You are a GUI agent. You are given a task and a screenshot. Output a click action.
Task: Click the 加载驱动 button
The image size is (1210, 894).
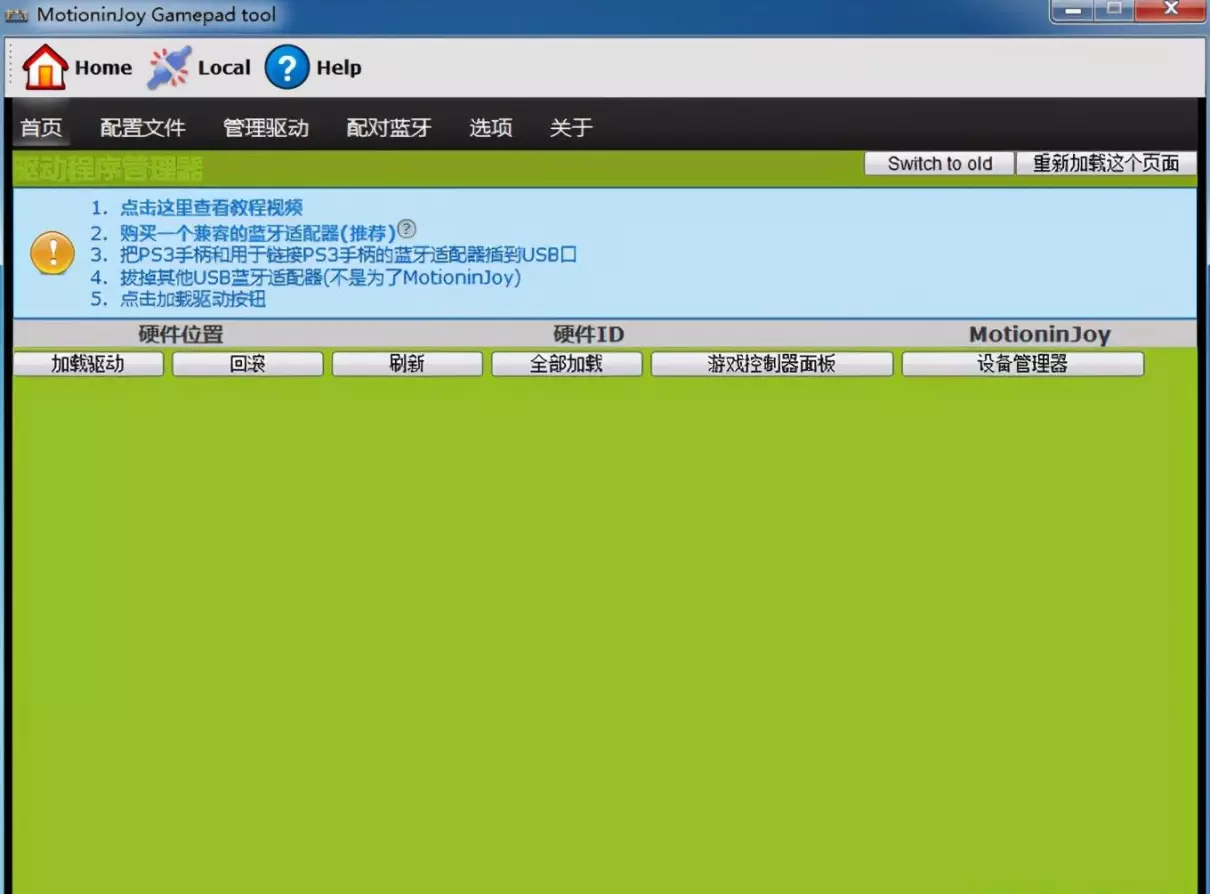(x=88, y=364)
